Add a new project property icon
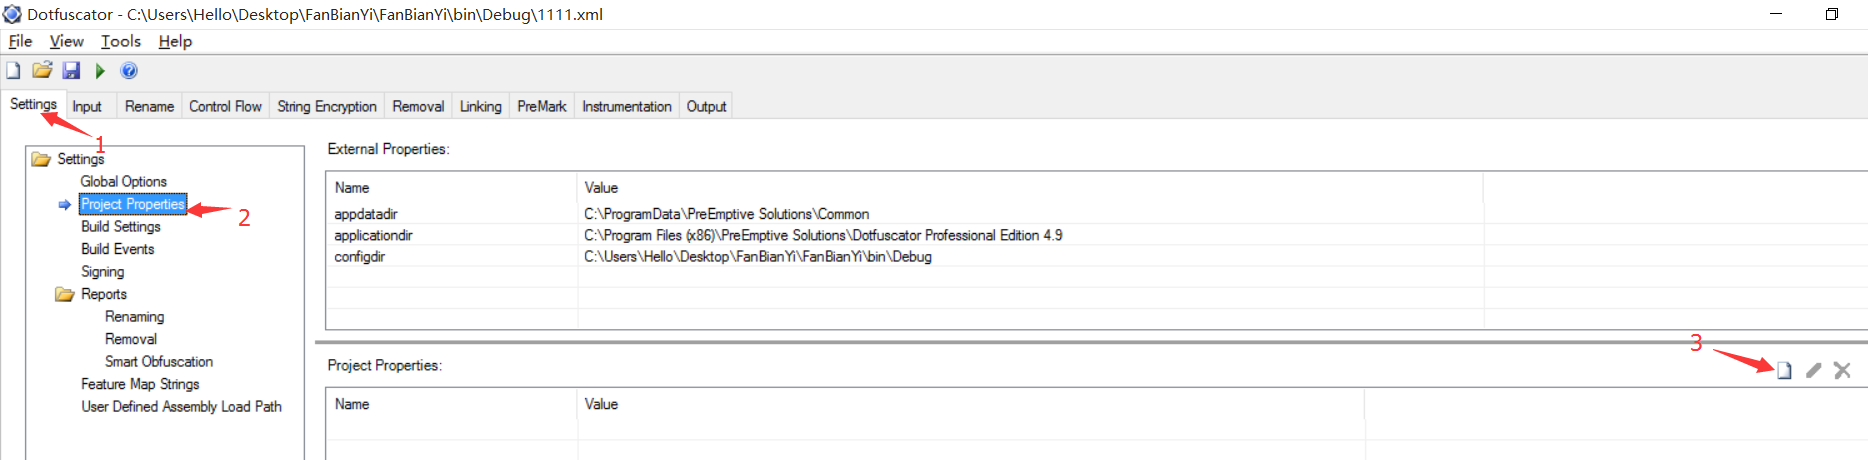 point(1784,370)
